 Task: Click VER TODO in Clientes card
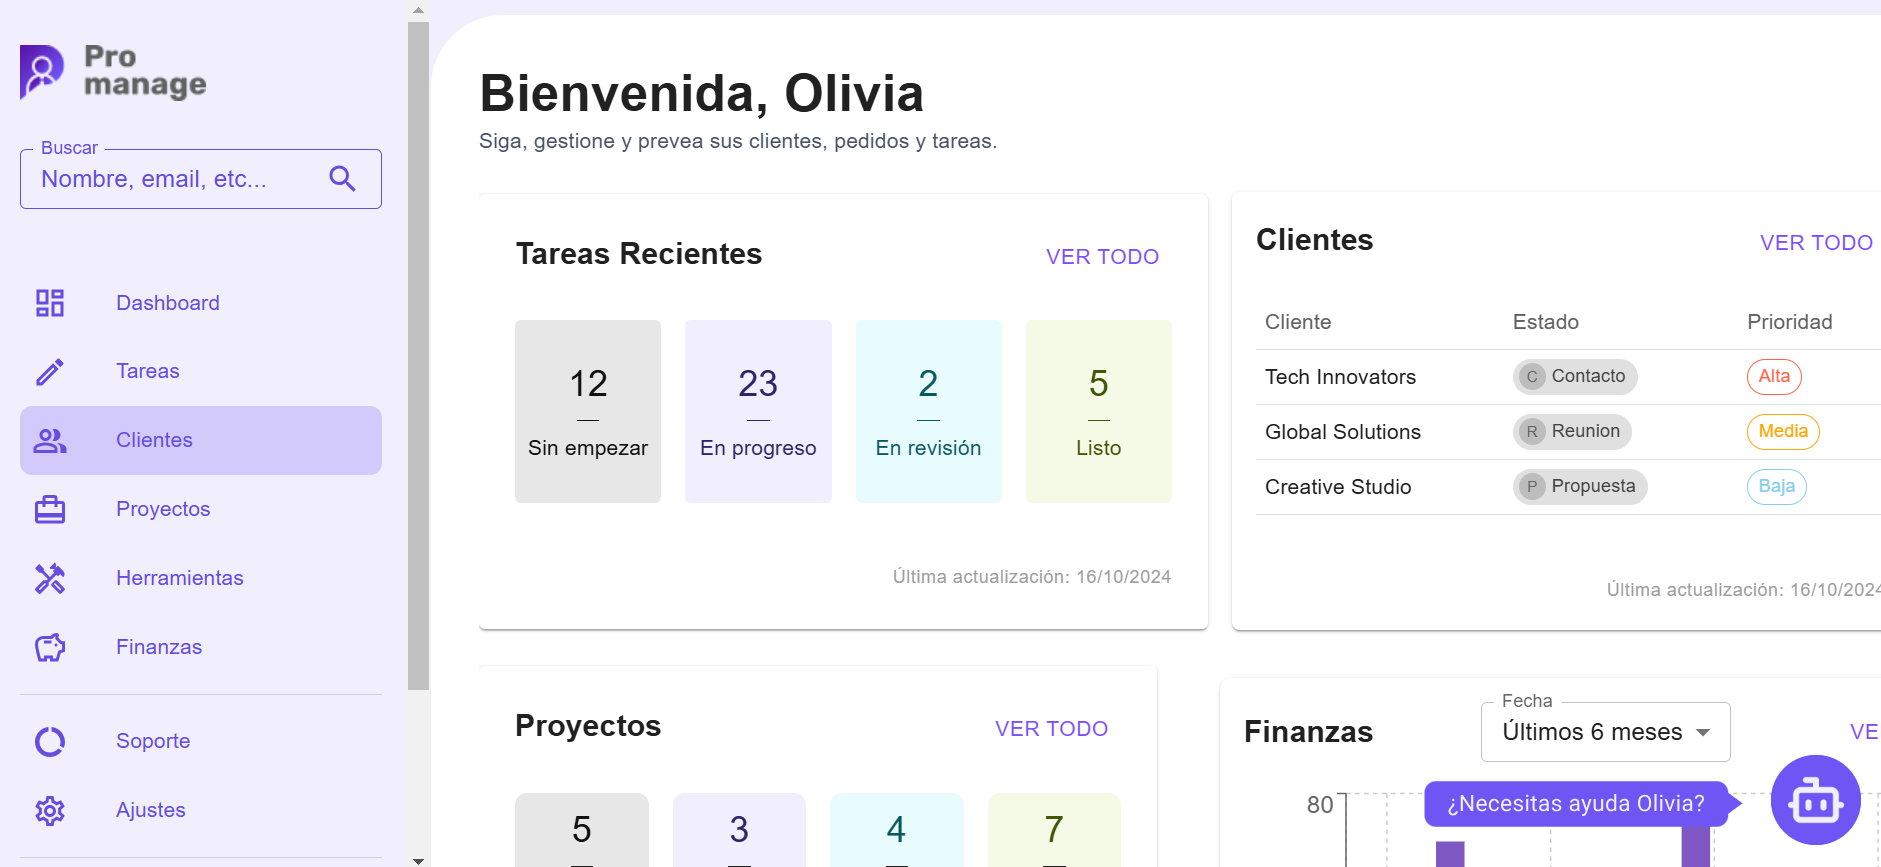point(1815,243)
